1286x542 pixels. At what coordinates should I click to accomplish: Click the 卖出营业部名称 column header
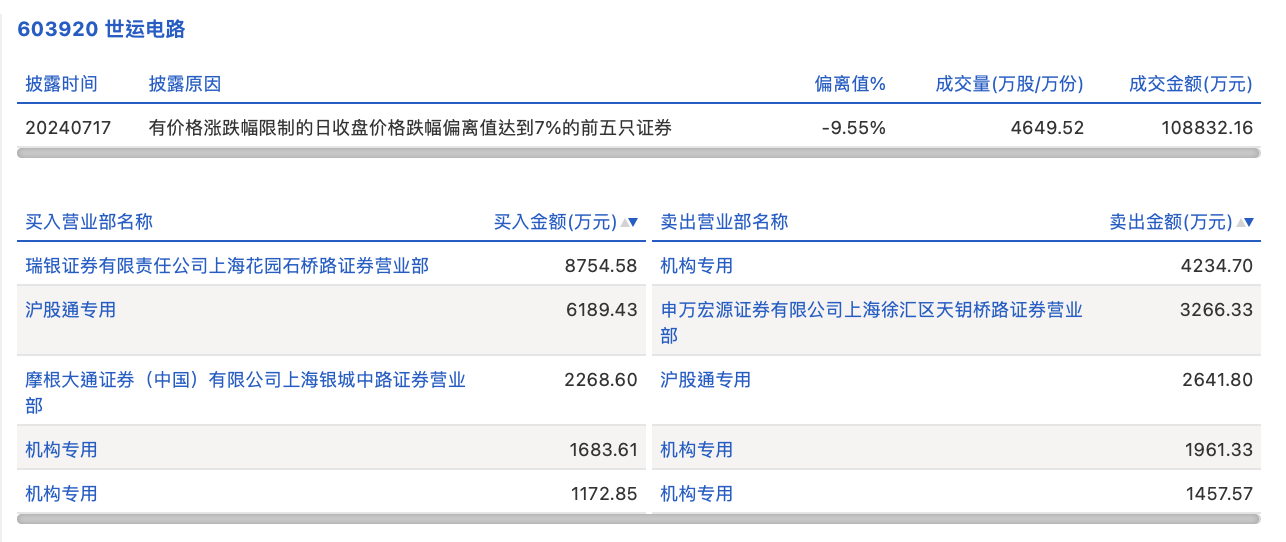click(724, 222)
